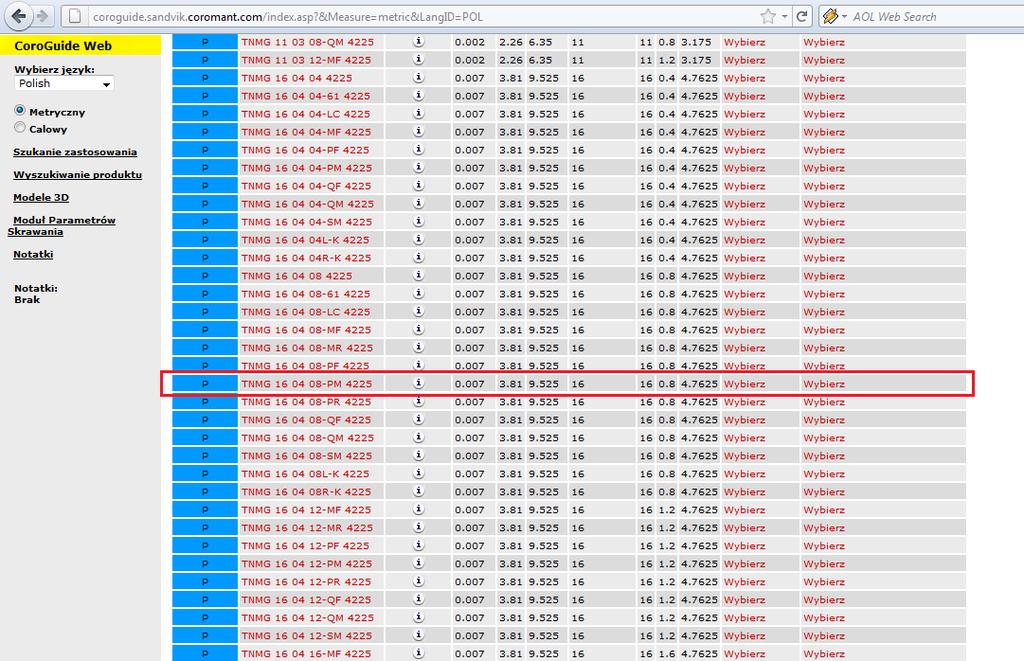Blue P material cell for TNMG 11 03 12-MF
The image size is (1024, 661).
point(205,60)
